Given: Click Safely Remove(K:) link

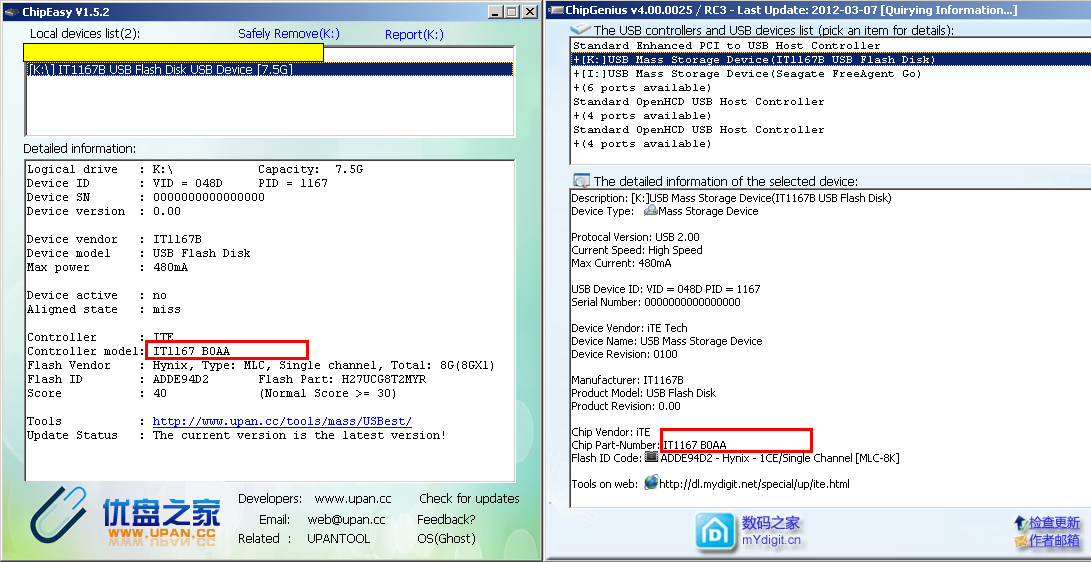Looking at the screenshot, I should tap(288, 34).
